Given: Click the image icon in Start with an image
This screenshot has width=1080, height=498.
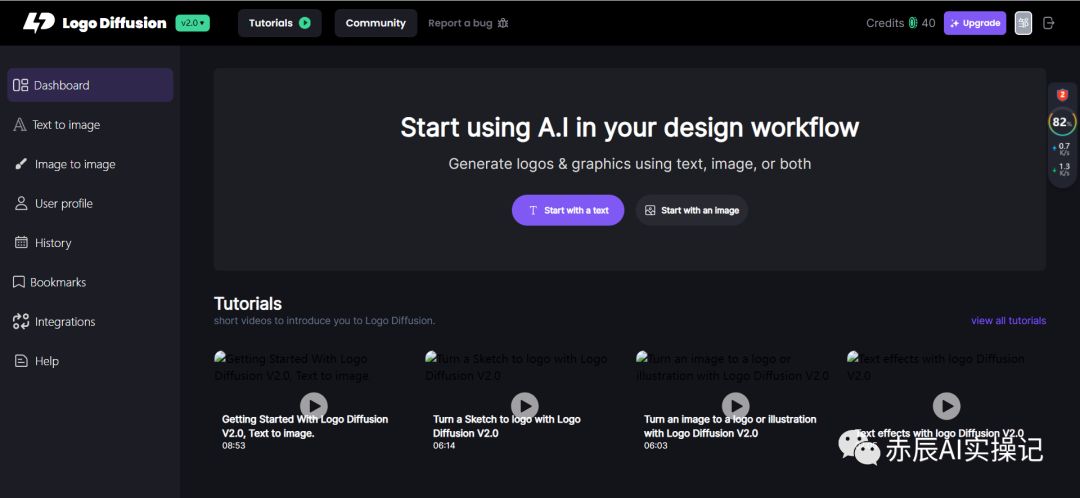Looking at the screenshot, I should click(x=650, y=210).
